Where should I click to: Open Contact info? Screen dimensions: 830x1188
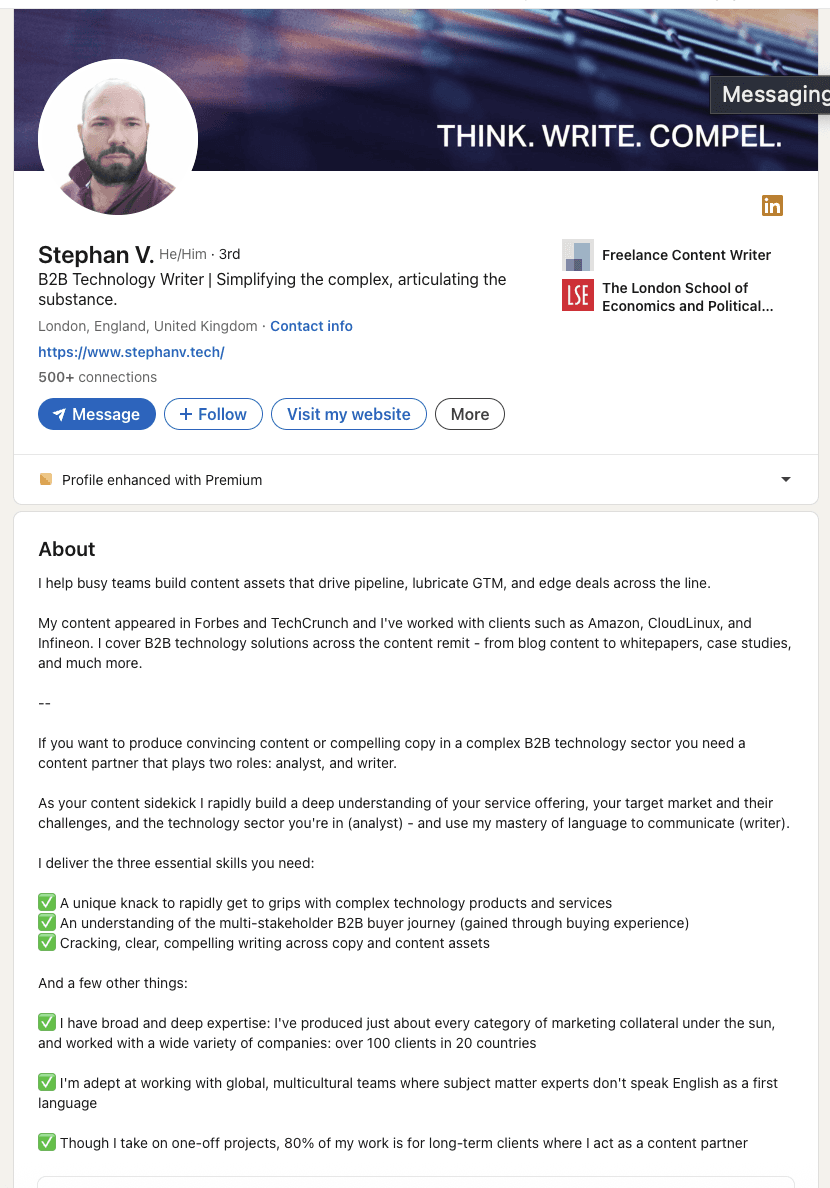311,326
